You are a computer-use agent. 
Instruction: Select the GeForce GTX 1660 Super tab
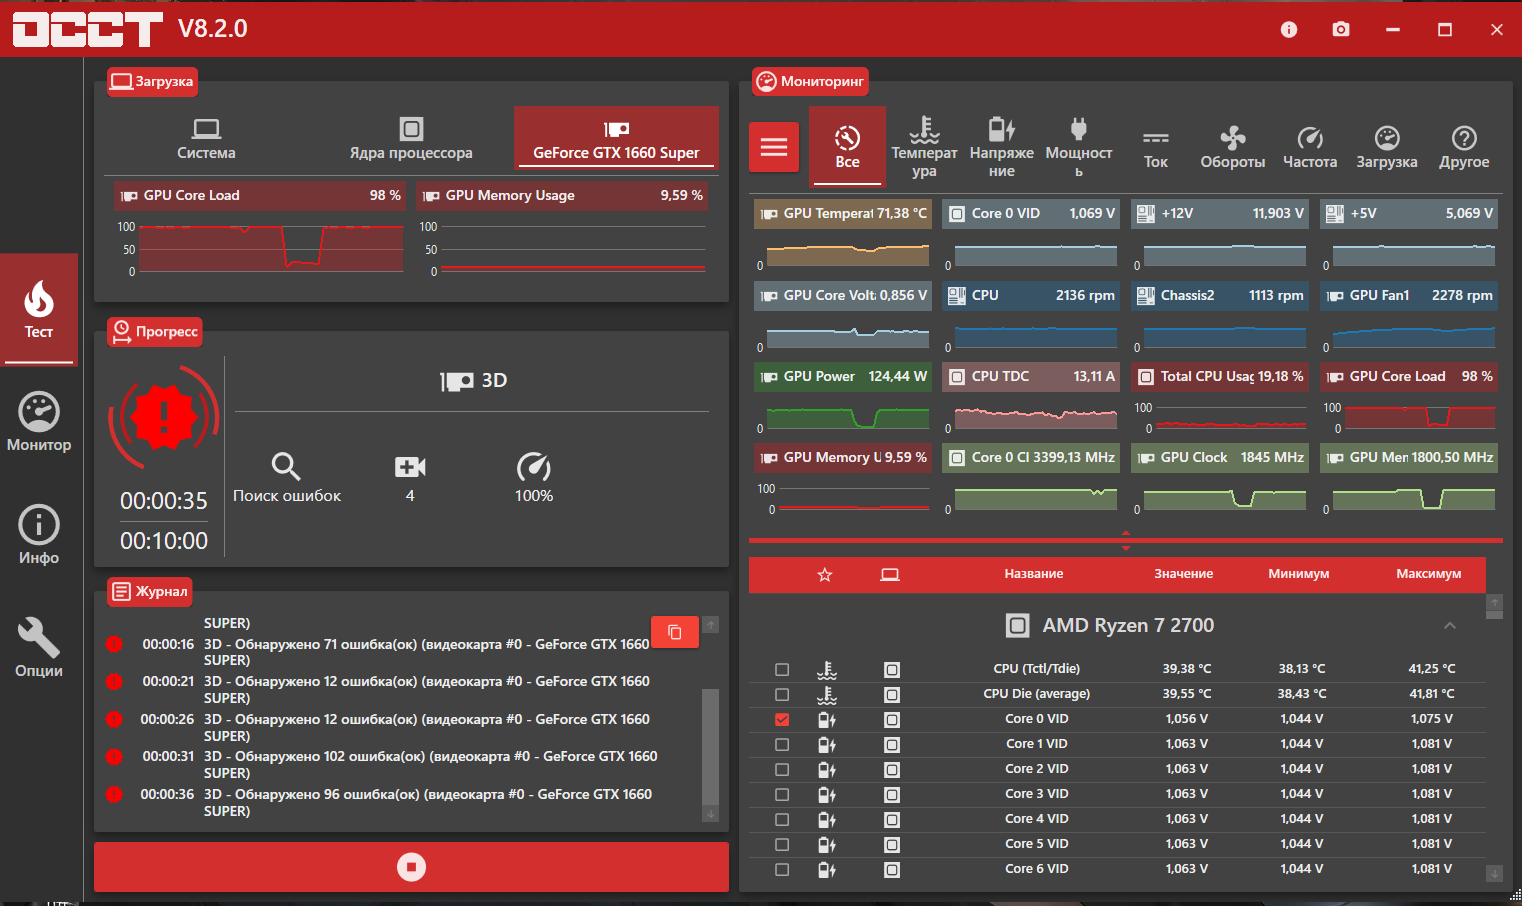pos(616,139)
